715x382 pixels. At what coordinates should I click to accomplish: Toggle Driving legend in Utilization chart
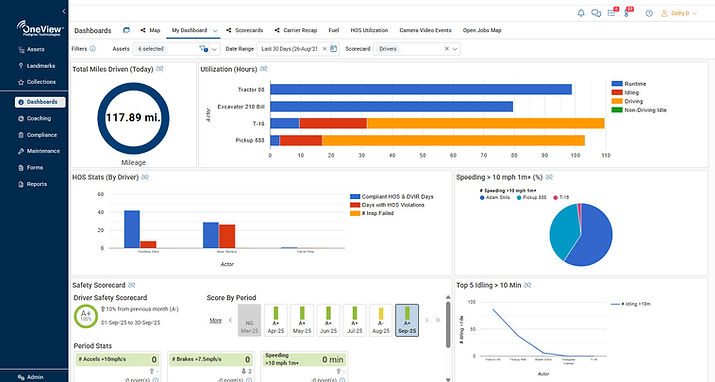pyautogui.click(x=627, y=101)
